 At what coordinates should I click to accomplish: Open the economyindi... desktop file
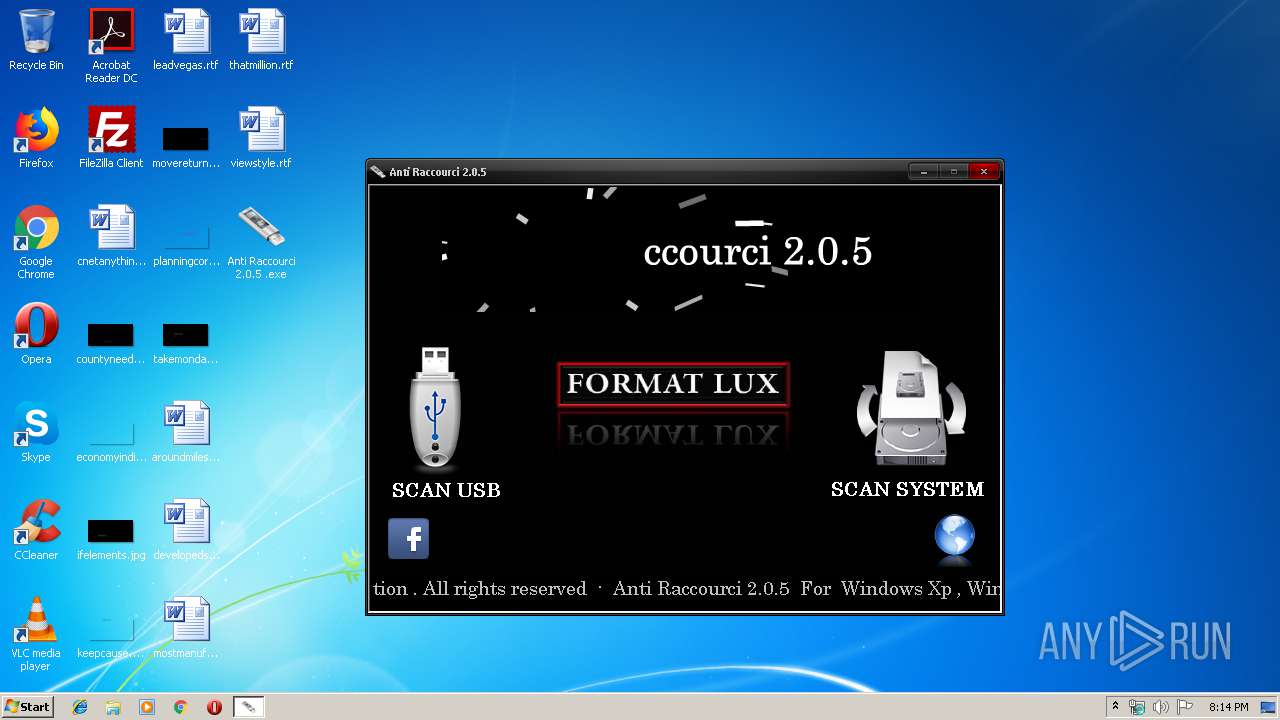click(111, 440)
